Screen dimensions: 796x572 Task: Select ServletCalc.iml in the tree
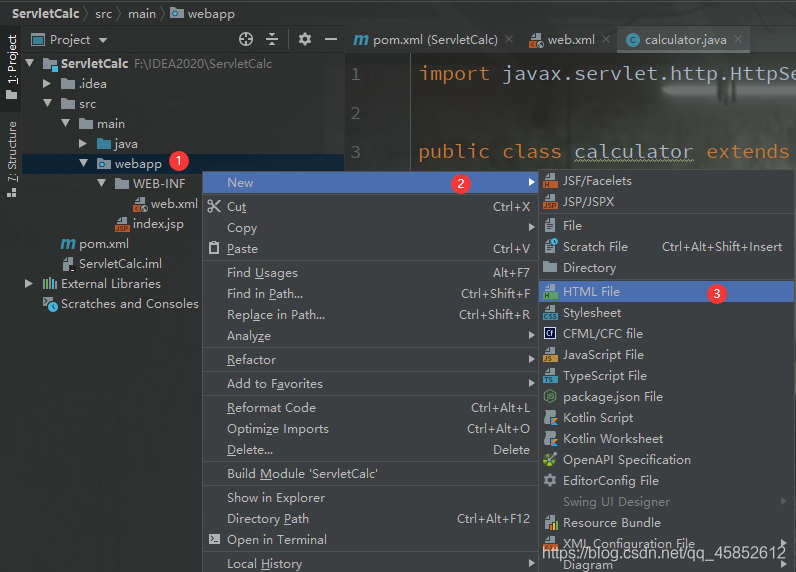(x=120, y=263)
